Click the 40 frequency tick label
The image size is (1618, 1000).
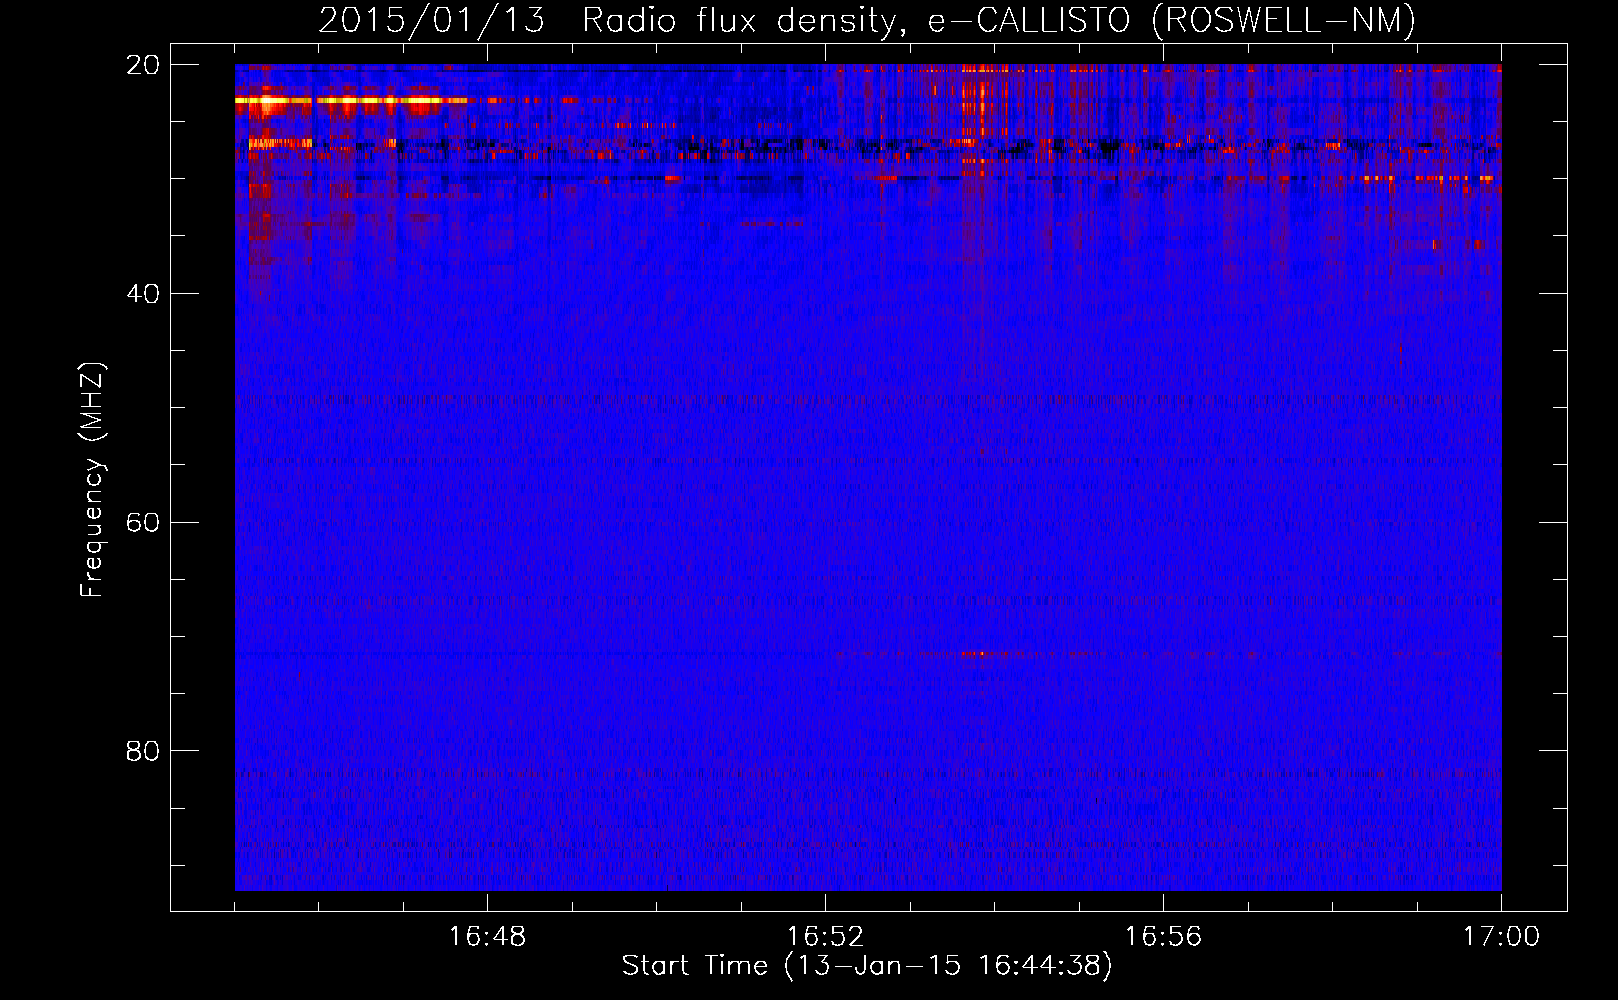[143, 293]
